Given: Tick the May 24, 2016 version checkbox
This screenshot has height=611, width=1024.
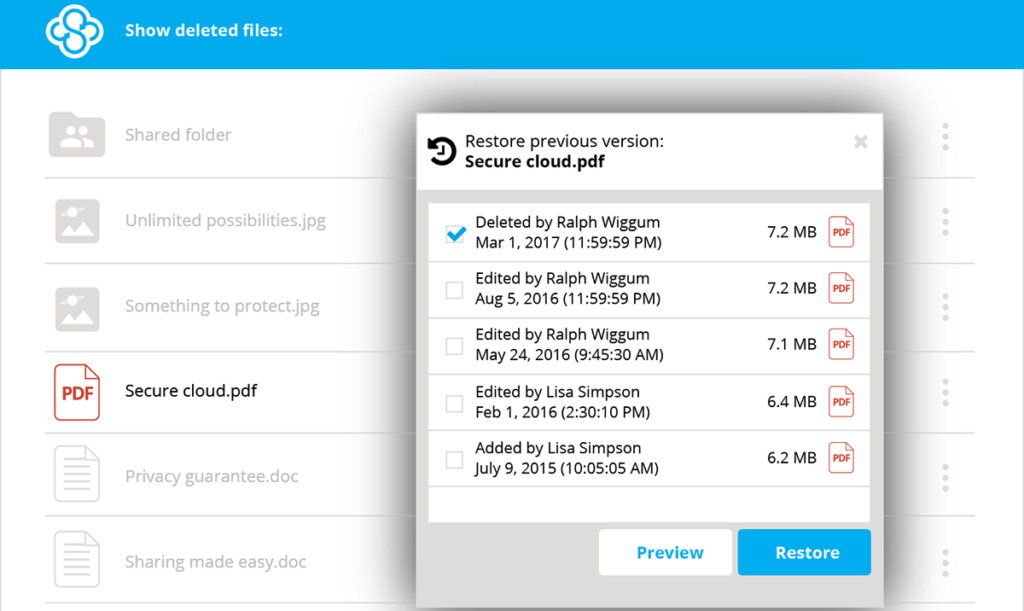Looking at the screenshot, I should [x=455, y=346].
